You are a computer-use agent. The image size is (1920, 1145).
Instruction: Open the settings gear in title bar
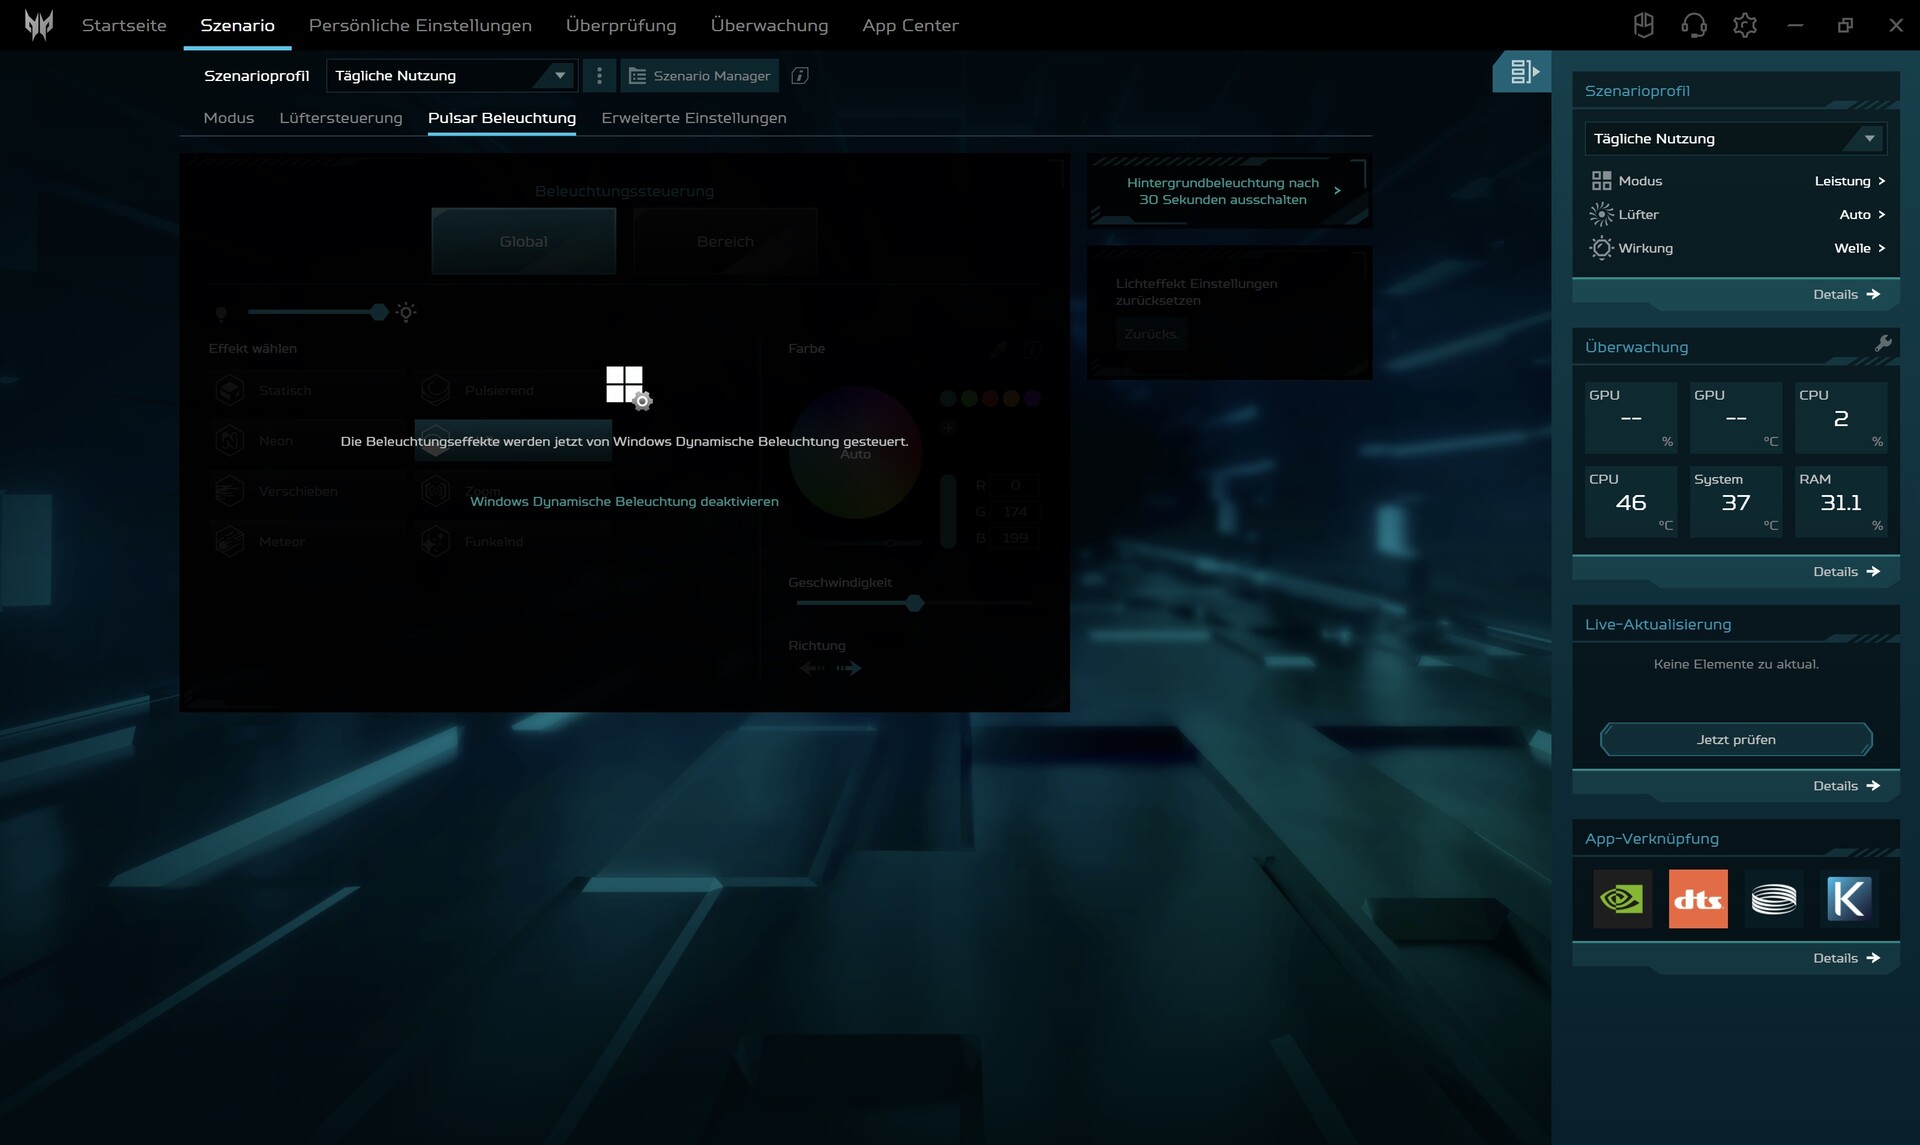coord(1744,25)
